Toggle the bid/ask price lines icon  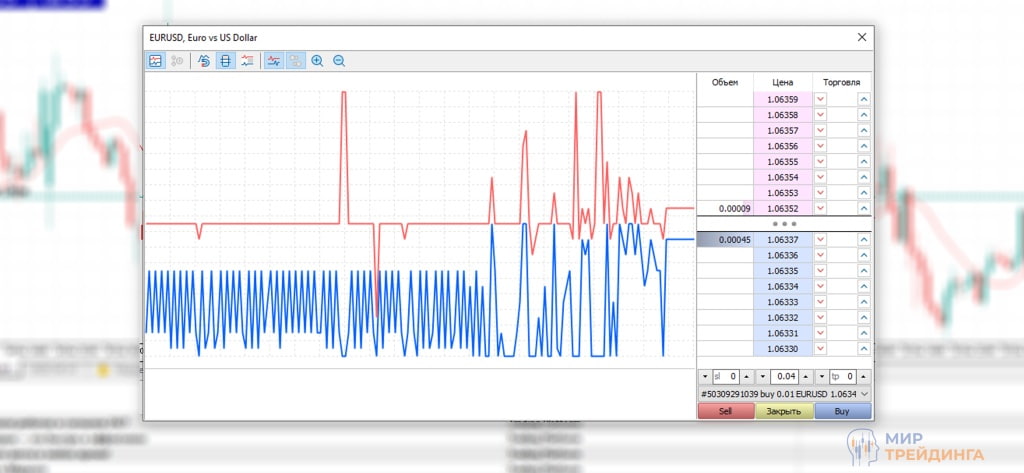pos(273,61)
